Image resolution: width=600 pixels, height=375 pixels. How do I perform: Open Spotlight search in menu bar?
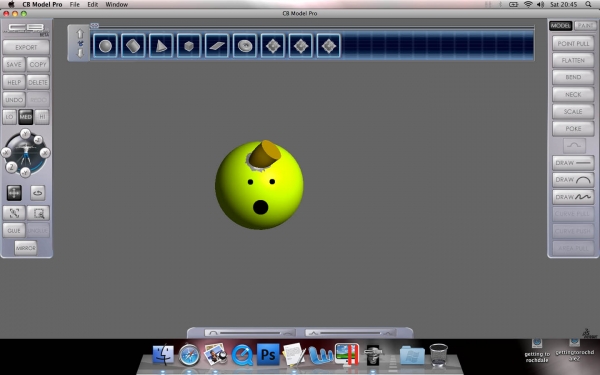click(588, 4)
